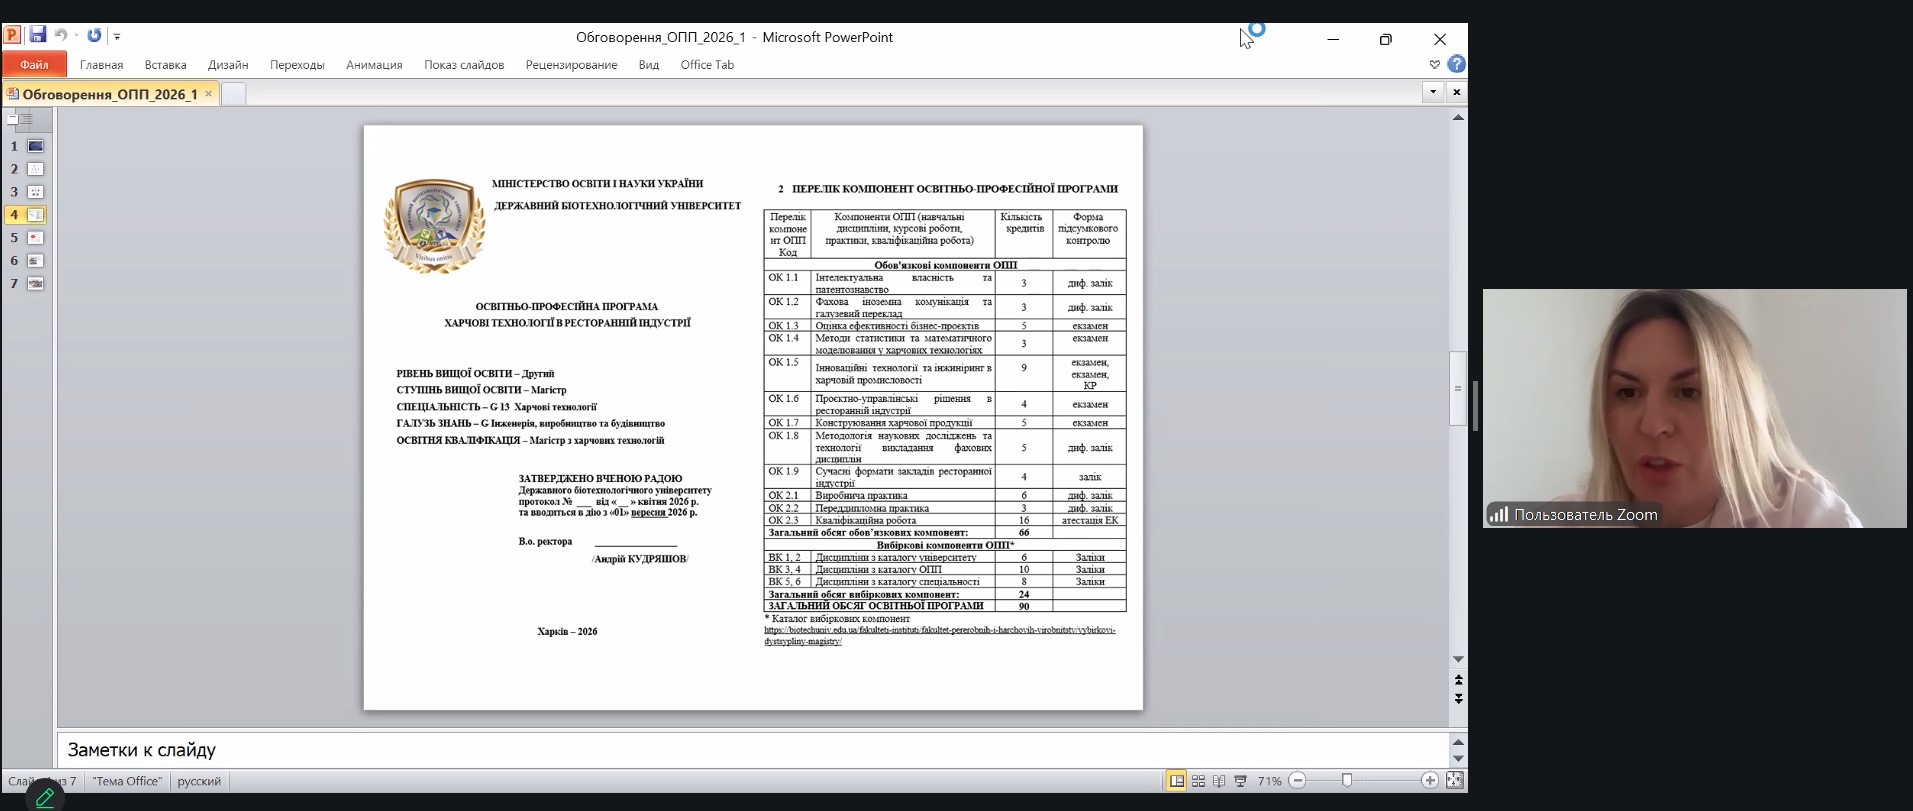
Task: Open PowerPoint Help question mark icon
Action: 1457,64
